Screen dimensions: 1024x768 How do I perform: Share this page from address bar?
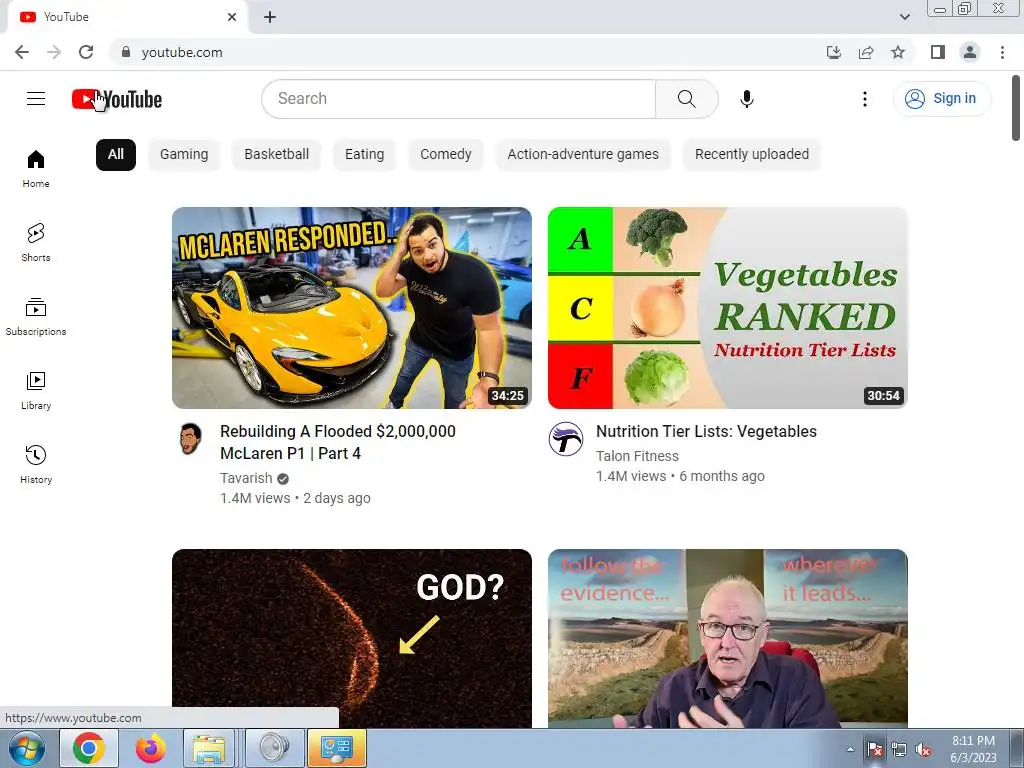(x=866, y=52)
